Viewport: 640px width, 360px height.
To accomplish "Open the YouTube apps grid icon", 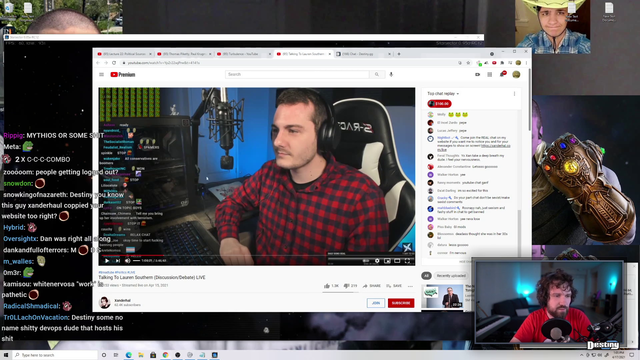I will click(489, 74).
